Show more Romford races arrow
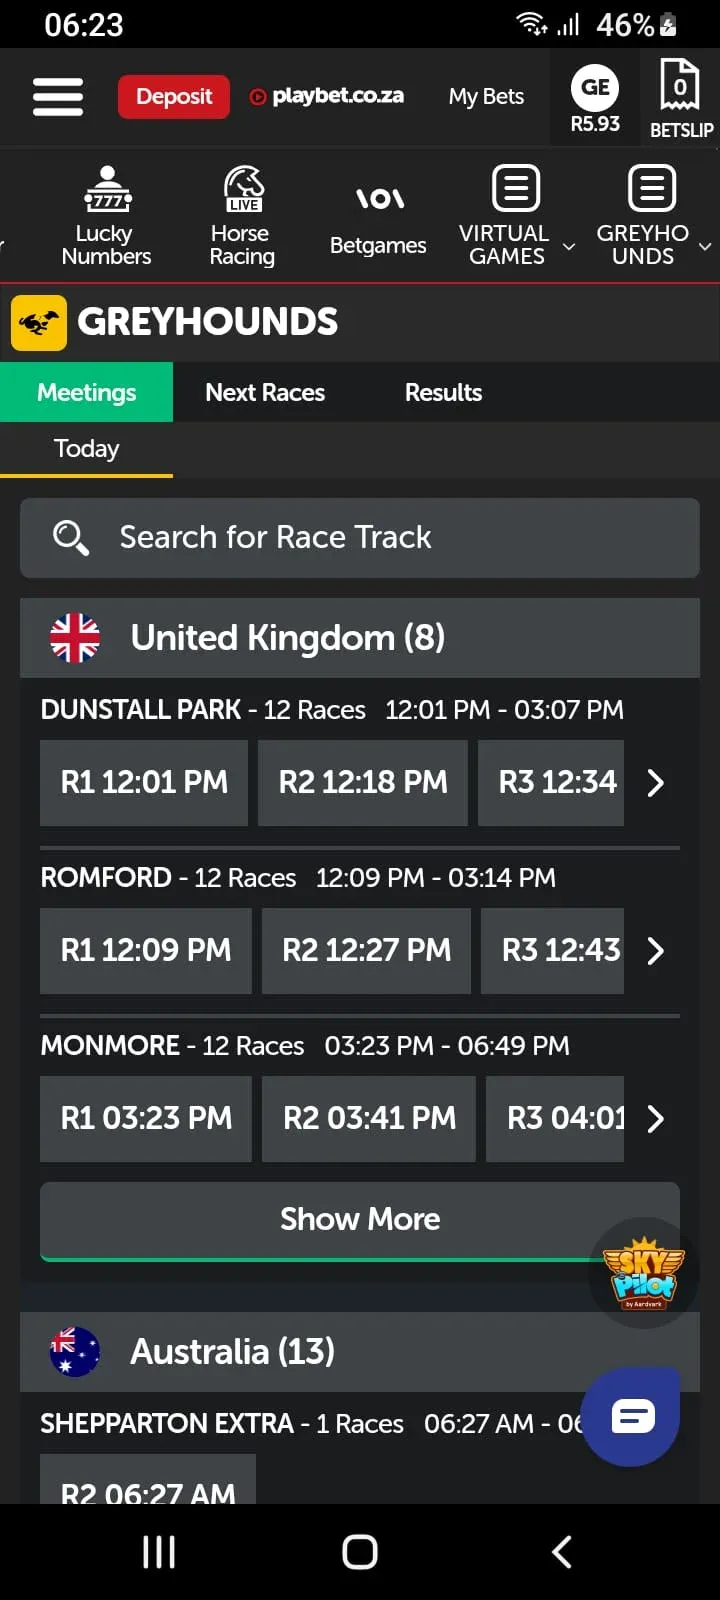Screen dimensions: 720x1600 656,951
